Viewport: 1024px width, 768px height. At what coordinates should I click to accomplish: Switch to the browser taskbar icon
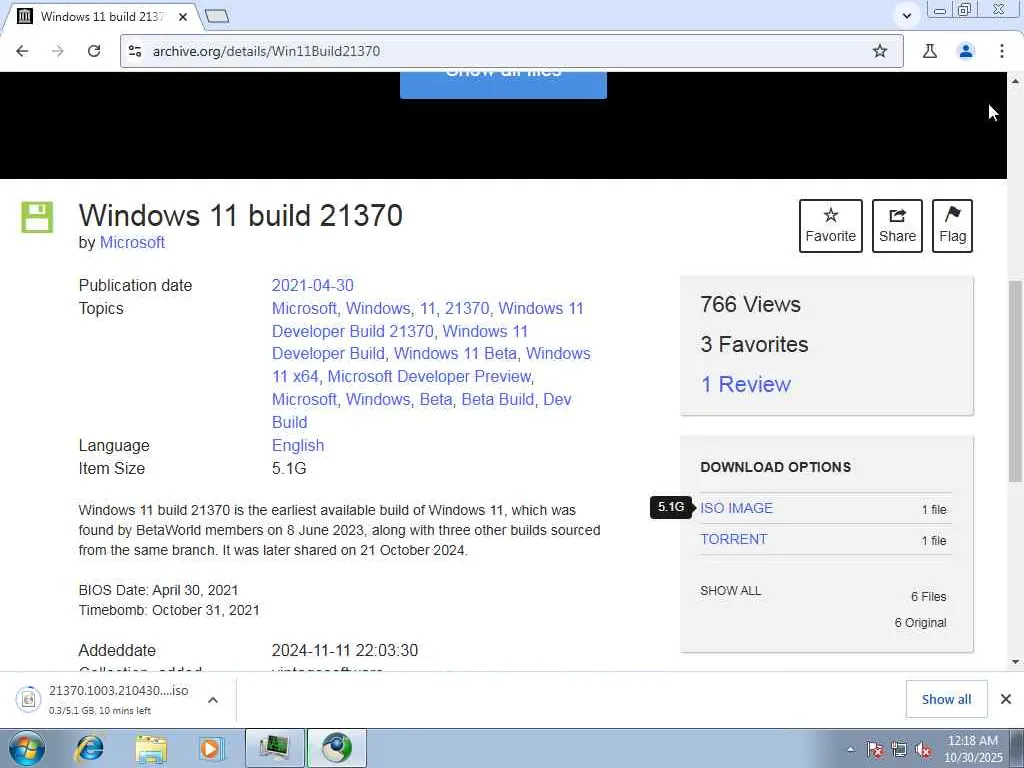[x=336, y=748]
